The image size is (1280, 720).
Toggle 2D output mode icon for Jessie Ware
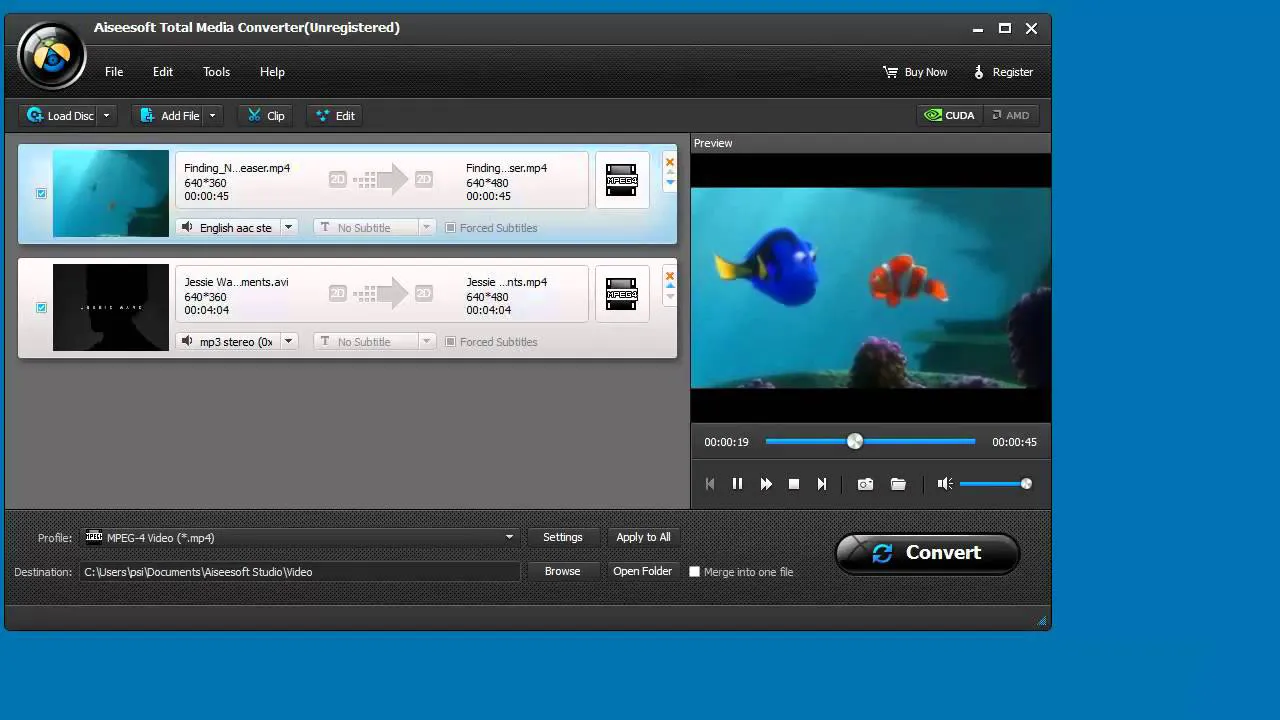[423, 294]
